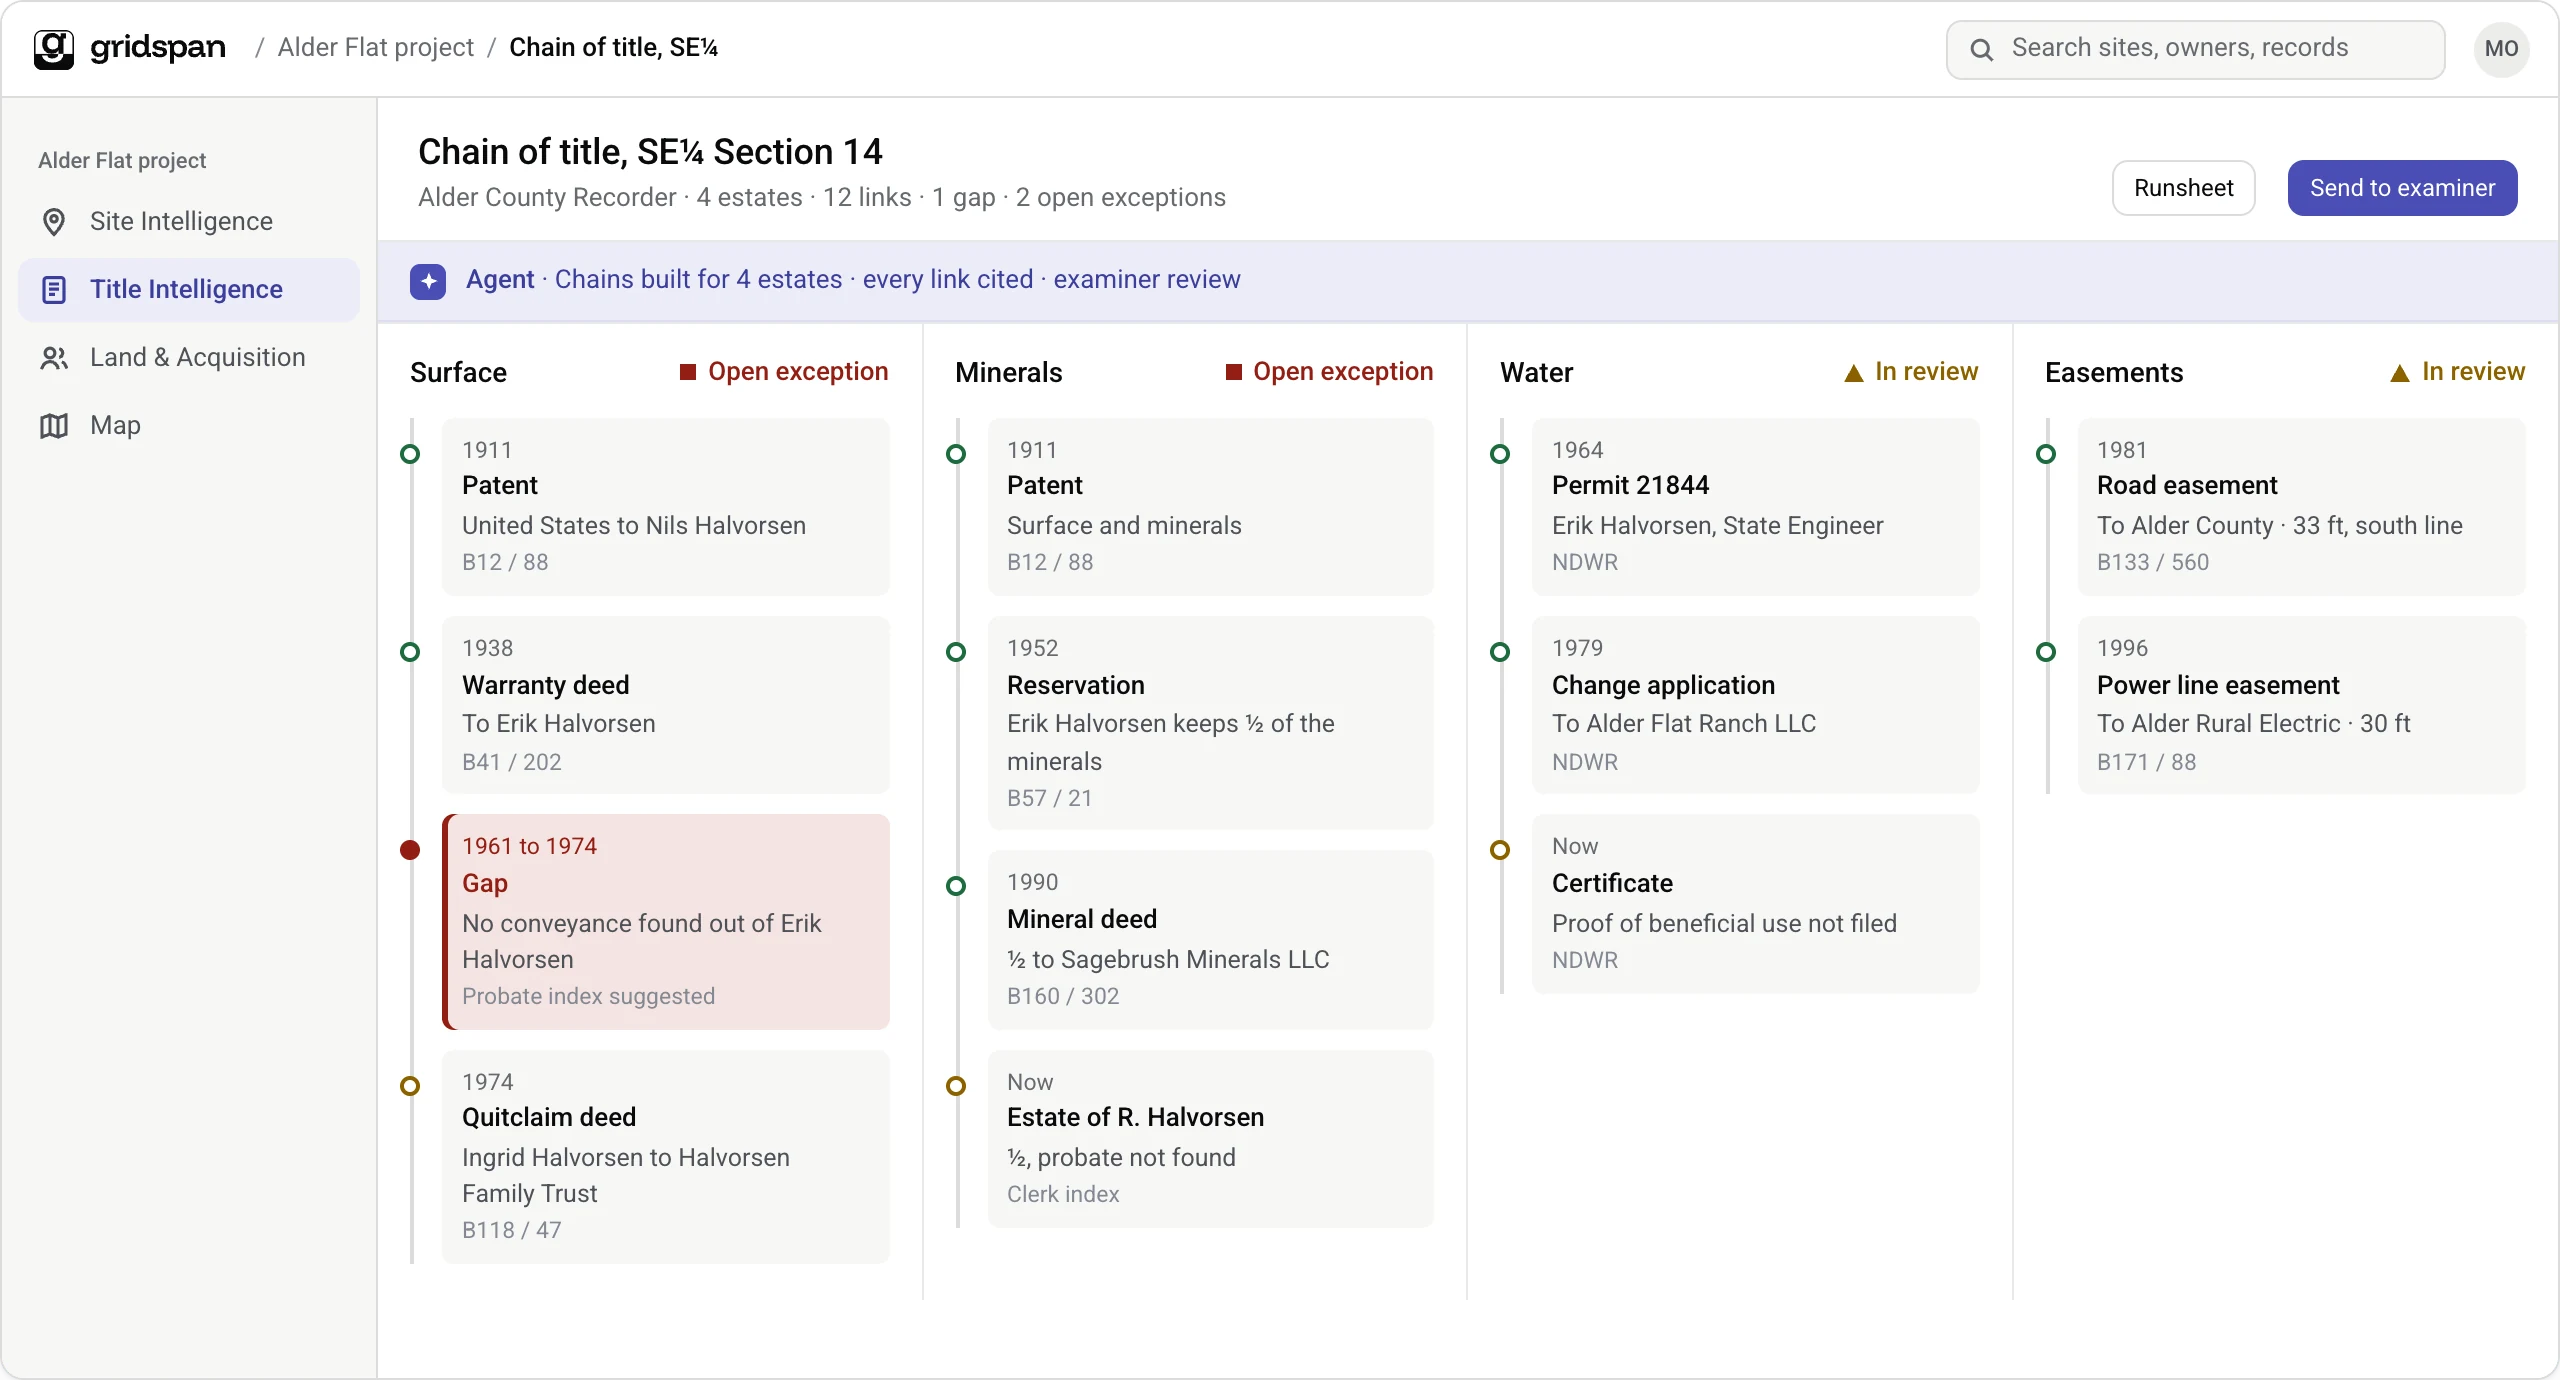Viewport: 2560px width, 1380px height.
Task: Open the Estate of R. Halvorsen card
Action: 1210,1138
